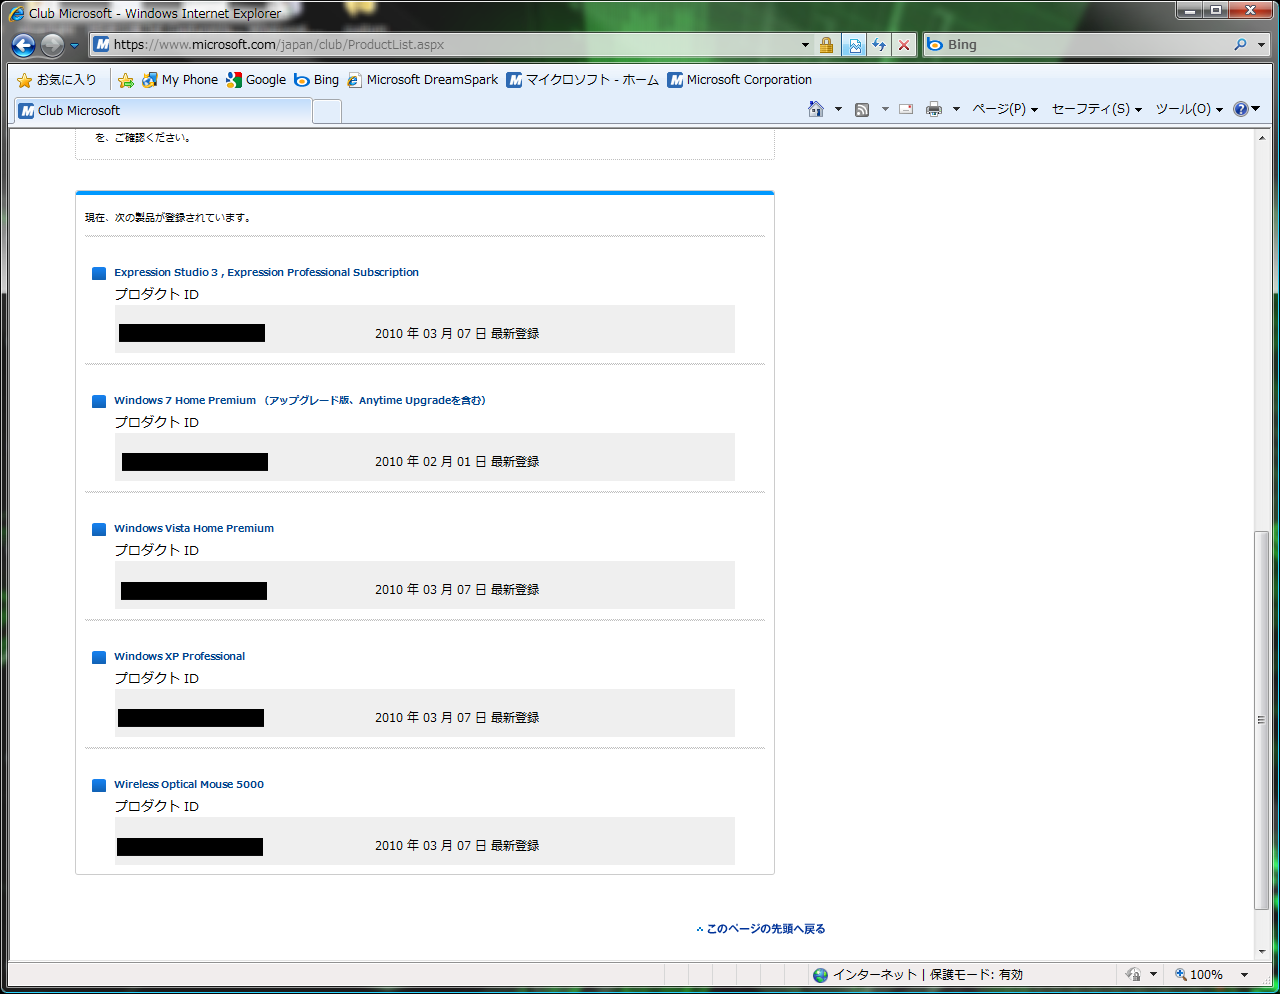Open a new blank tab
1280x994 pixels.
coord(327,111)
